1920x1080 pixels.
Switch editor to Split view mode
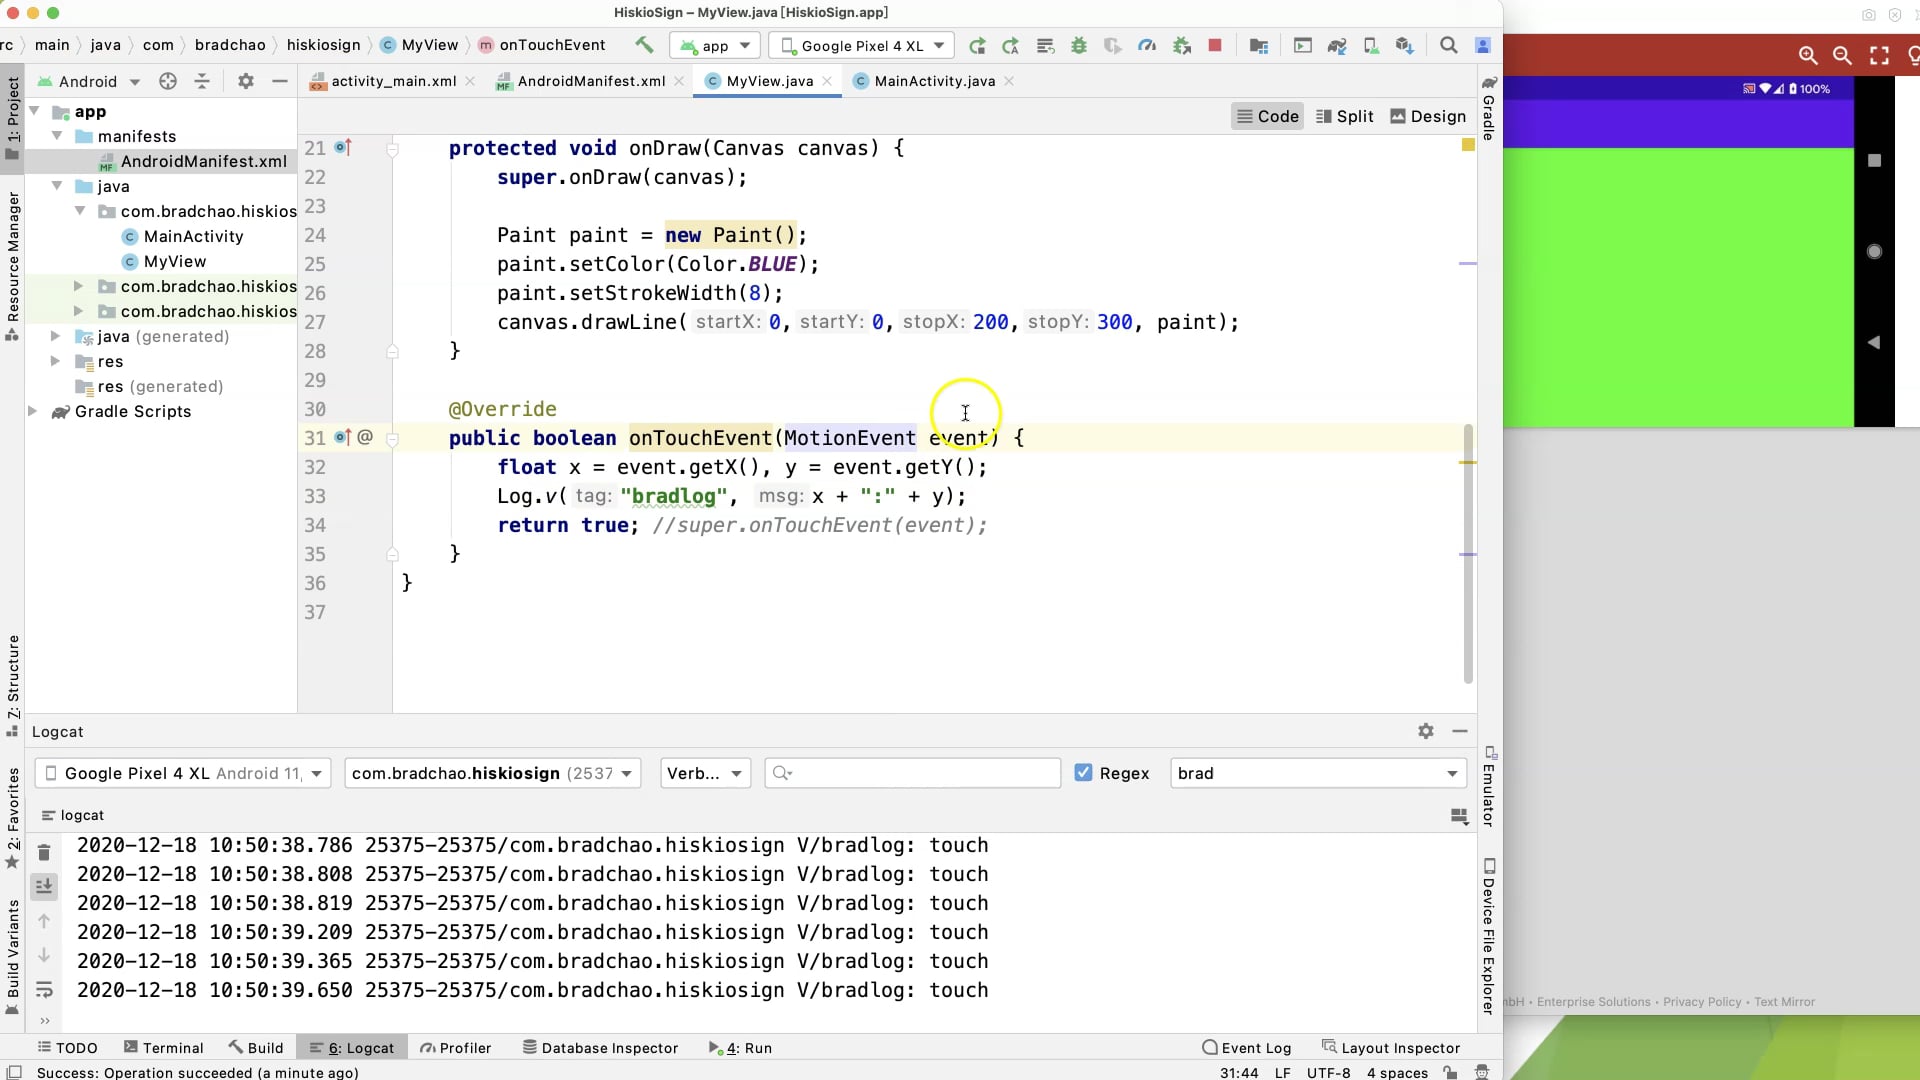pyautogui.click(x=1344, y=116)
